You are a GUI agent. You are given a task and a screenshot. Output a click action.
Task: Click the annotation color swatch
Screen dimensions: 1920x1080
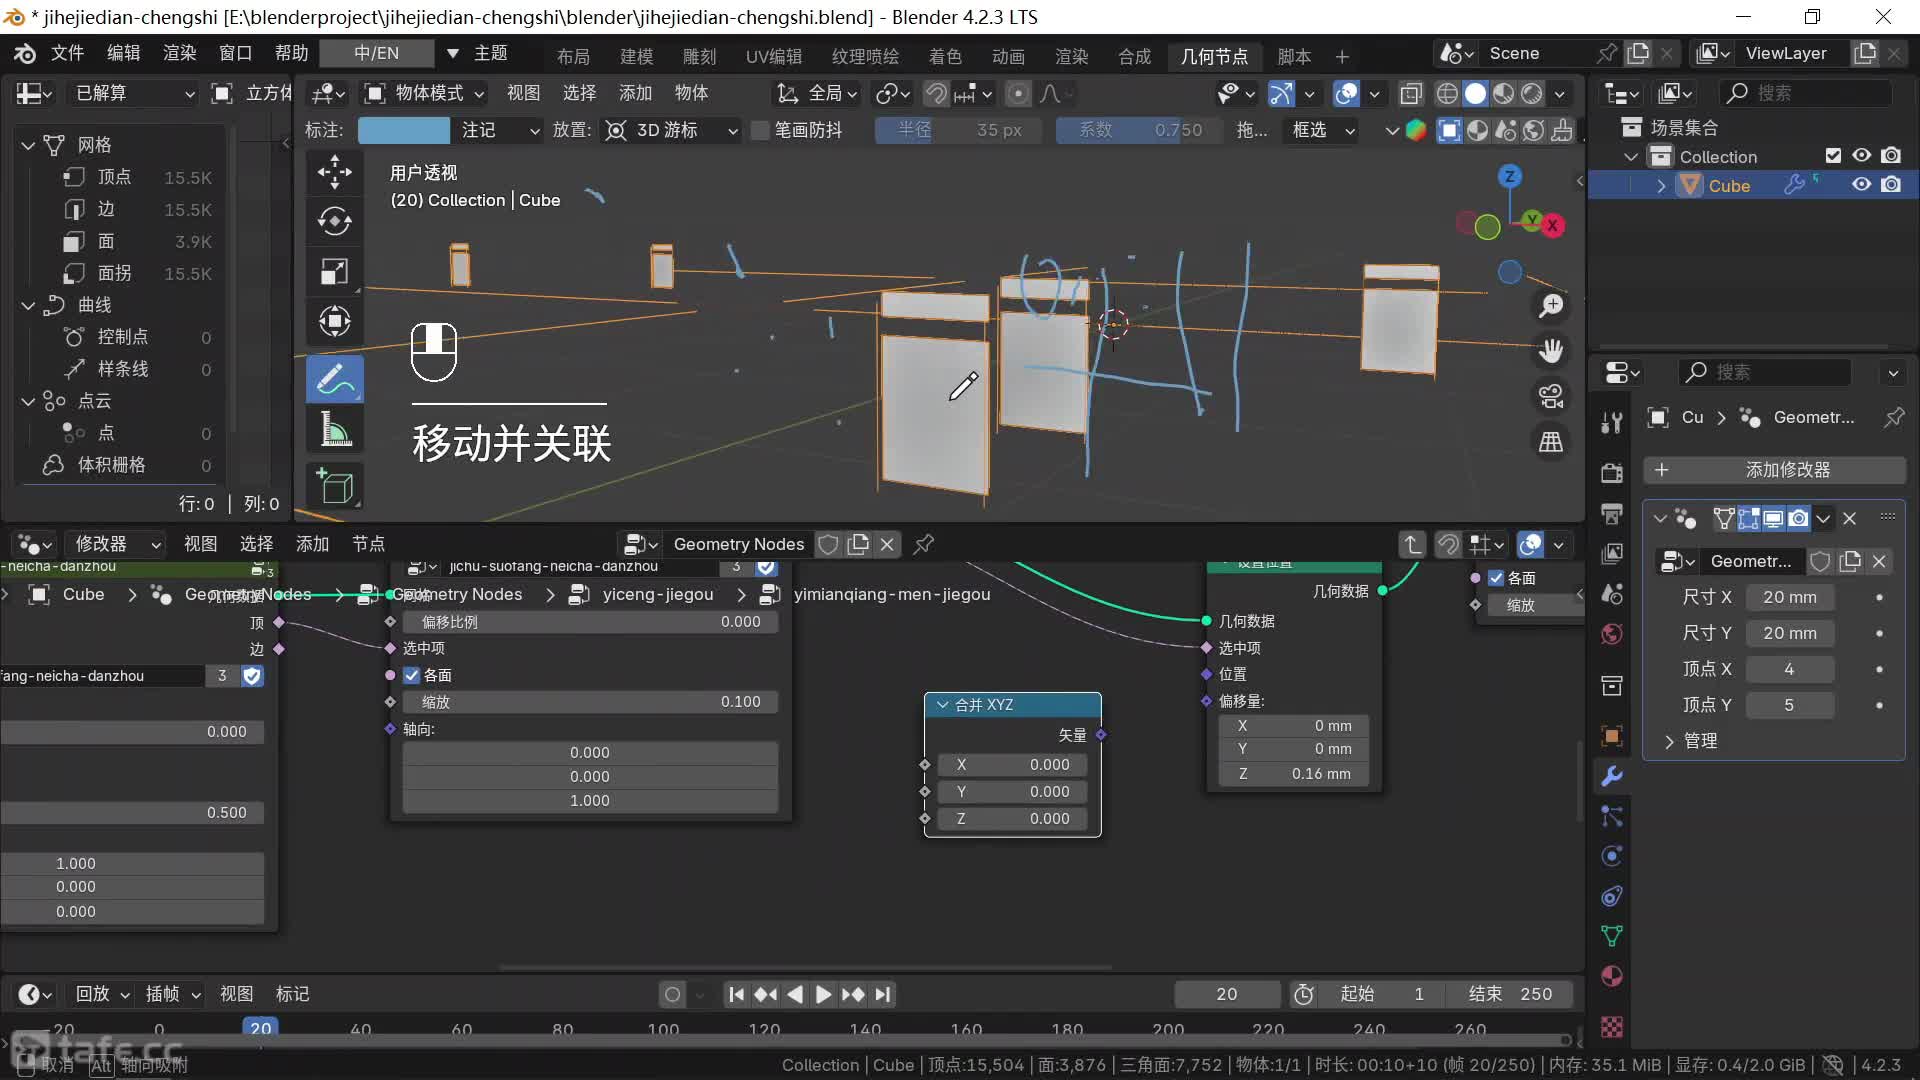click(x=403, y=130)
